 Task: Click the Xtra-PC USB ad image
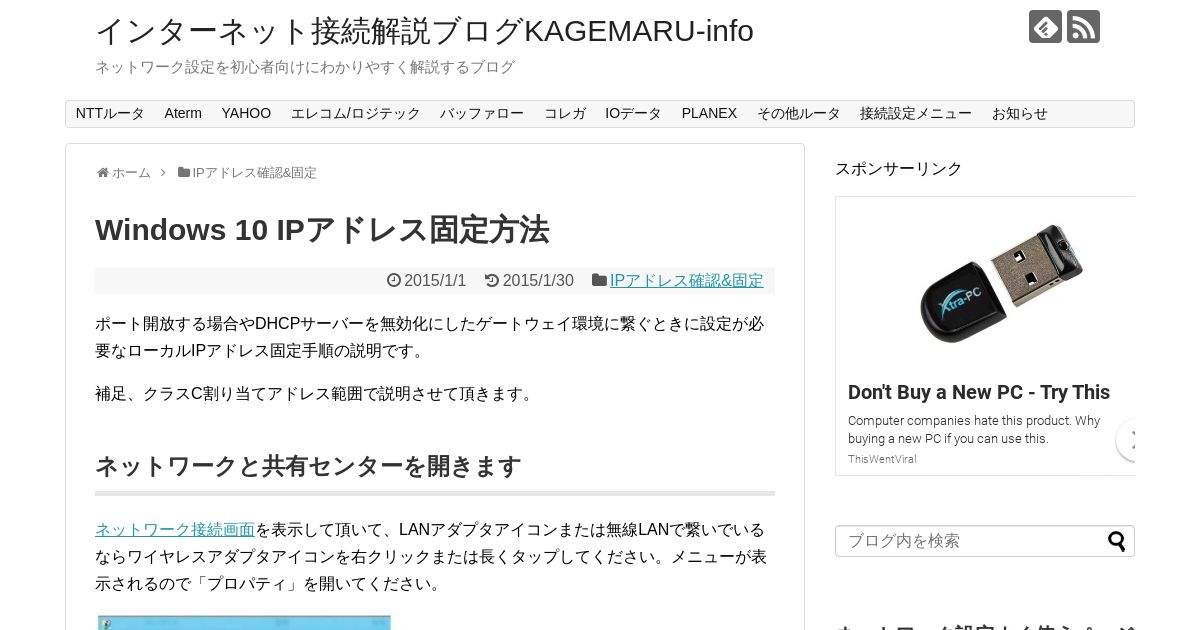[1001, 283]
